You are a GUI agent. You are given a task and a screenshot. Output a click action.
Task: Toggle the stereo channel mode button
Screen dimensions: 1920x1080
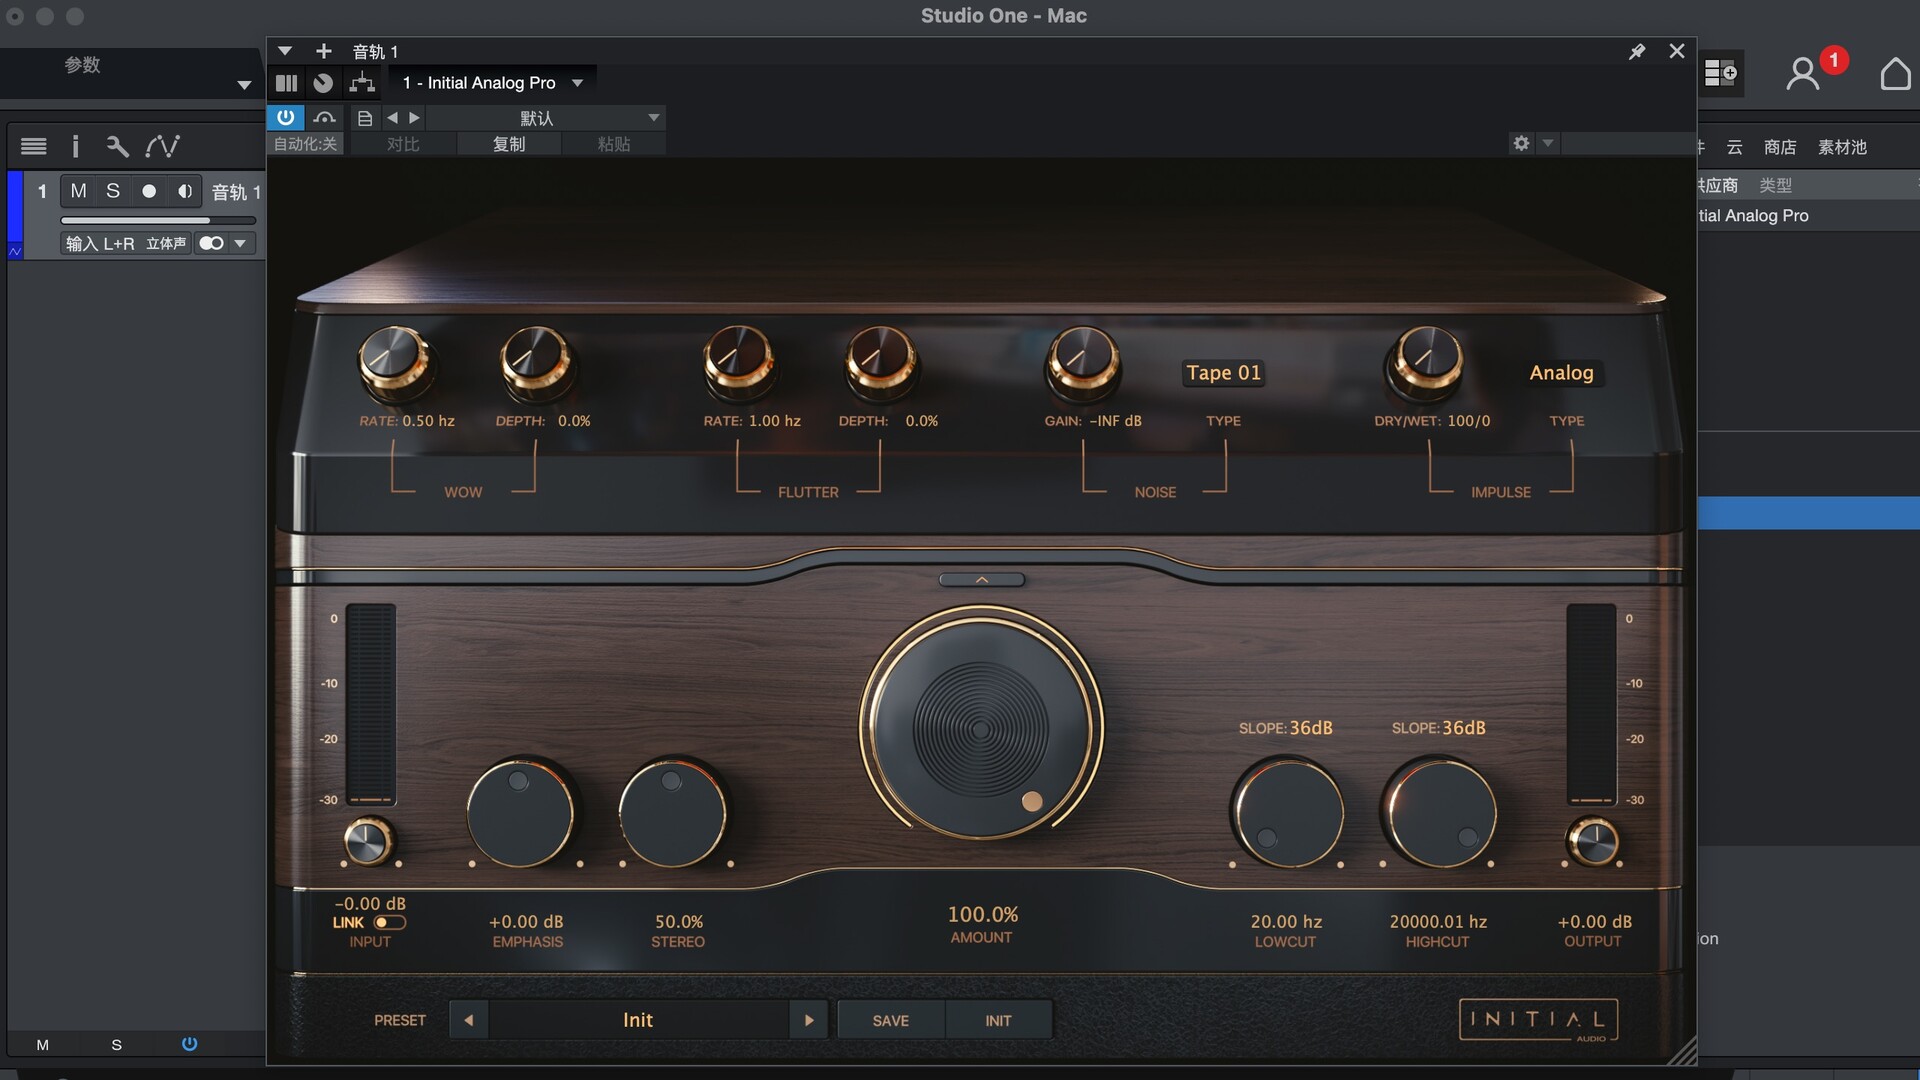click(x=211, y=243)
